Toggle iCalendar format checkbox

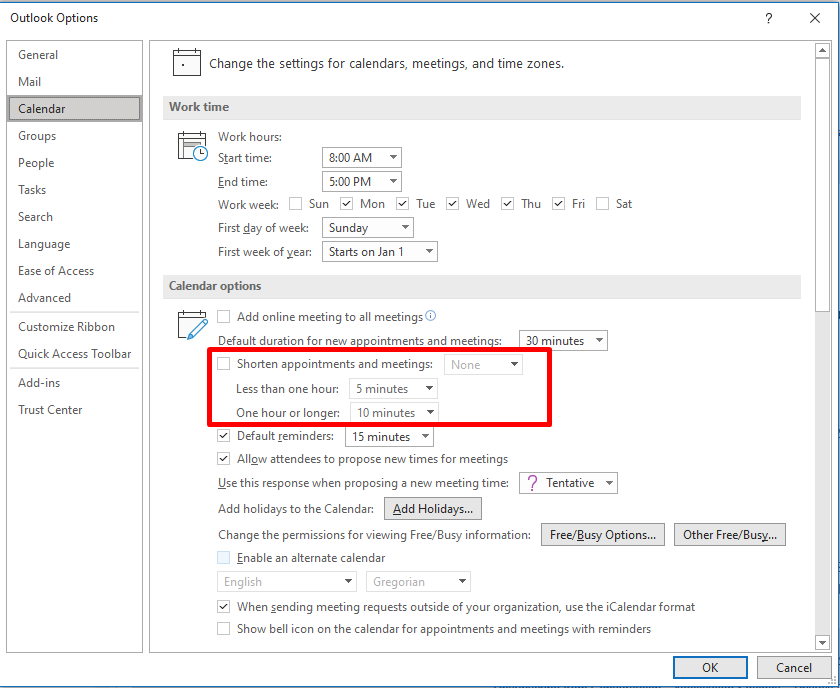223,607
